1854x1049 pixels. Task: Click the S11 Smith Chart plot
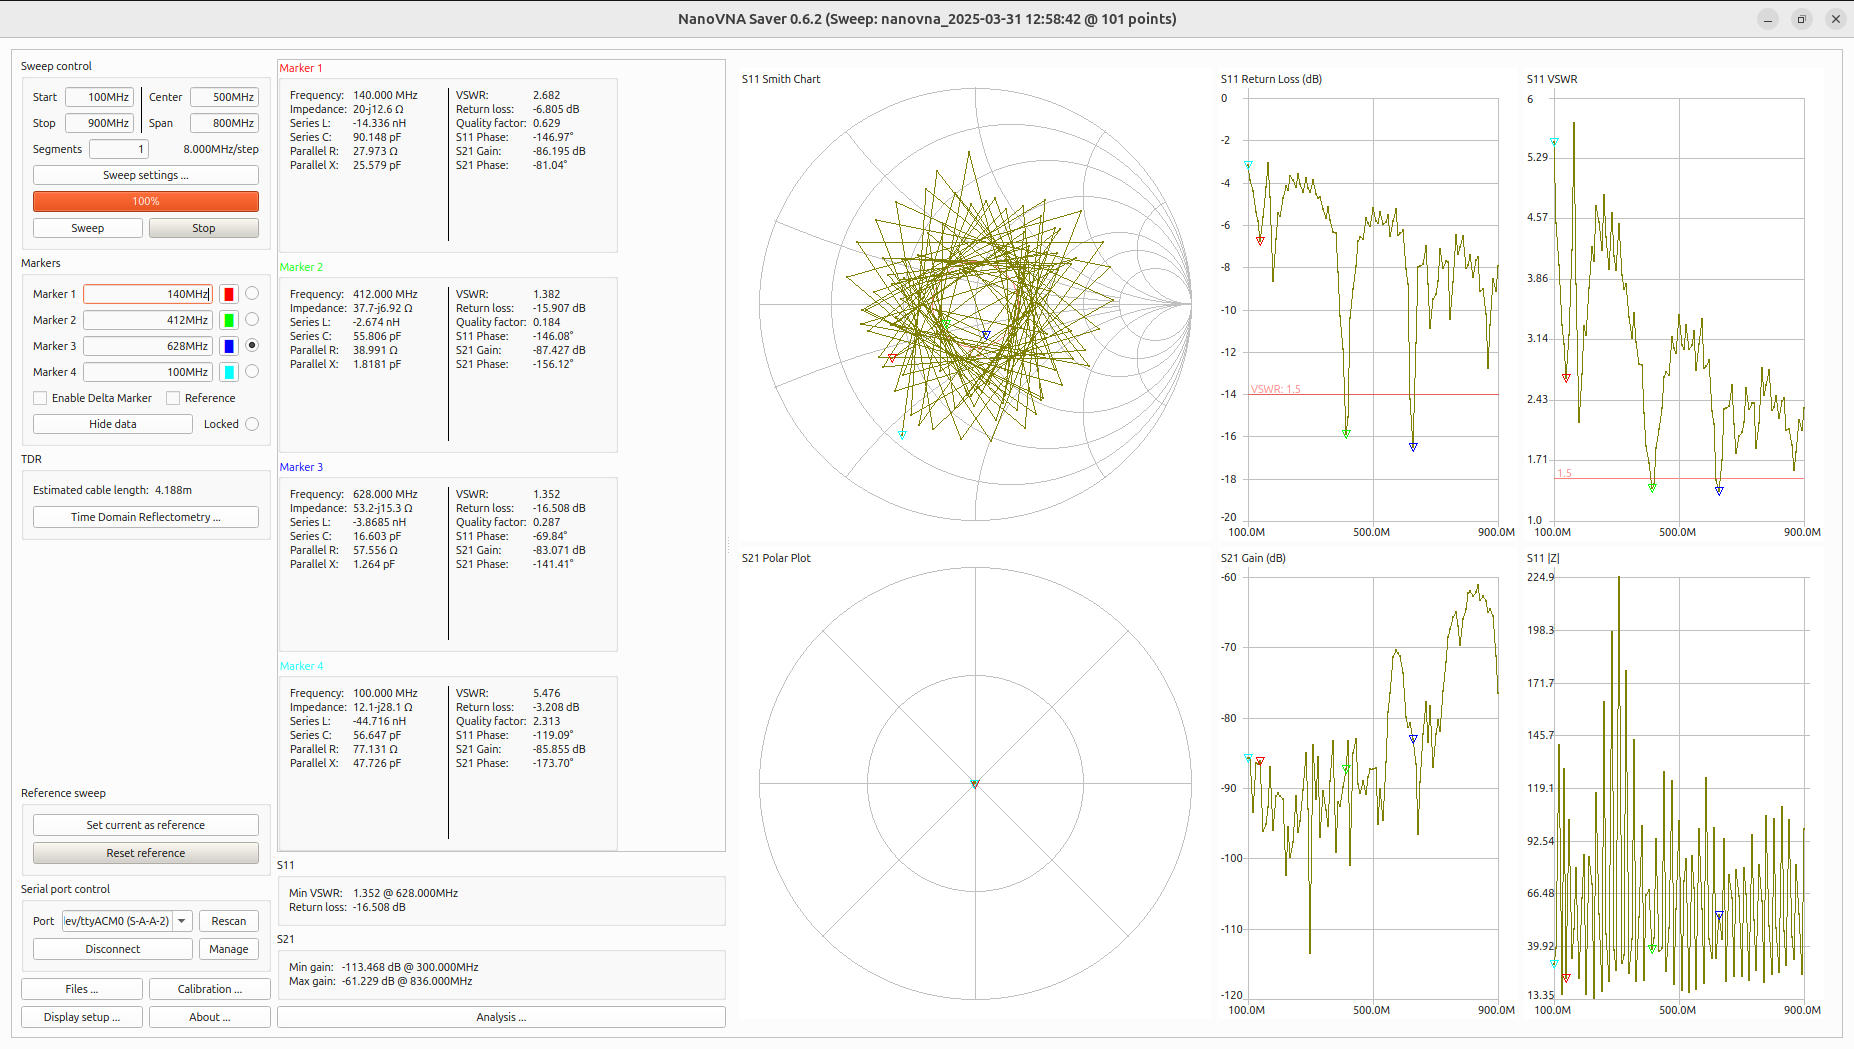975,304
